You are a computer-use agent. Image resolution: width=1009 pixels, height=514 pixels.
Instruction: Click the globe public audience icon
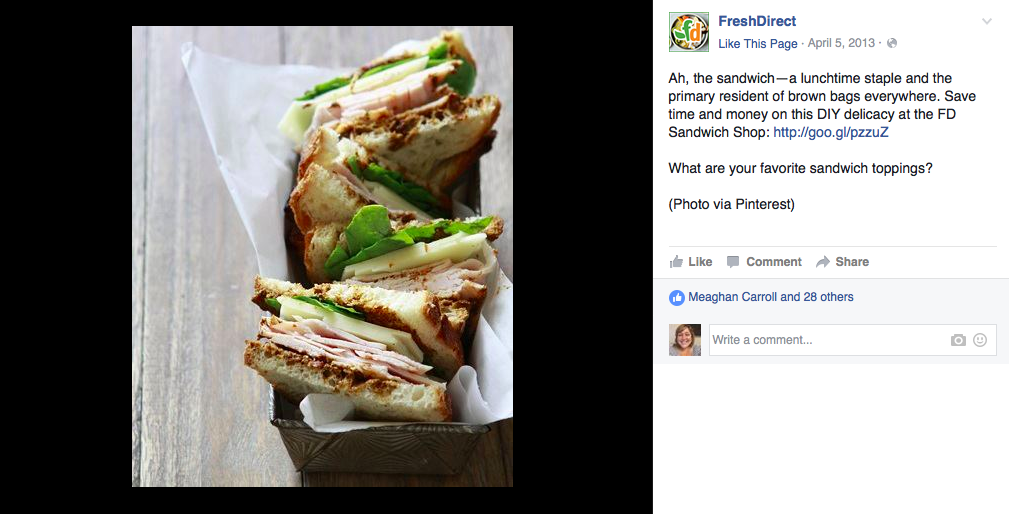(x=892, y=43)
